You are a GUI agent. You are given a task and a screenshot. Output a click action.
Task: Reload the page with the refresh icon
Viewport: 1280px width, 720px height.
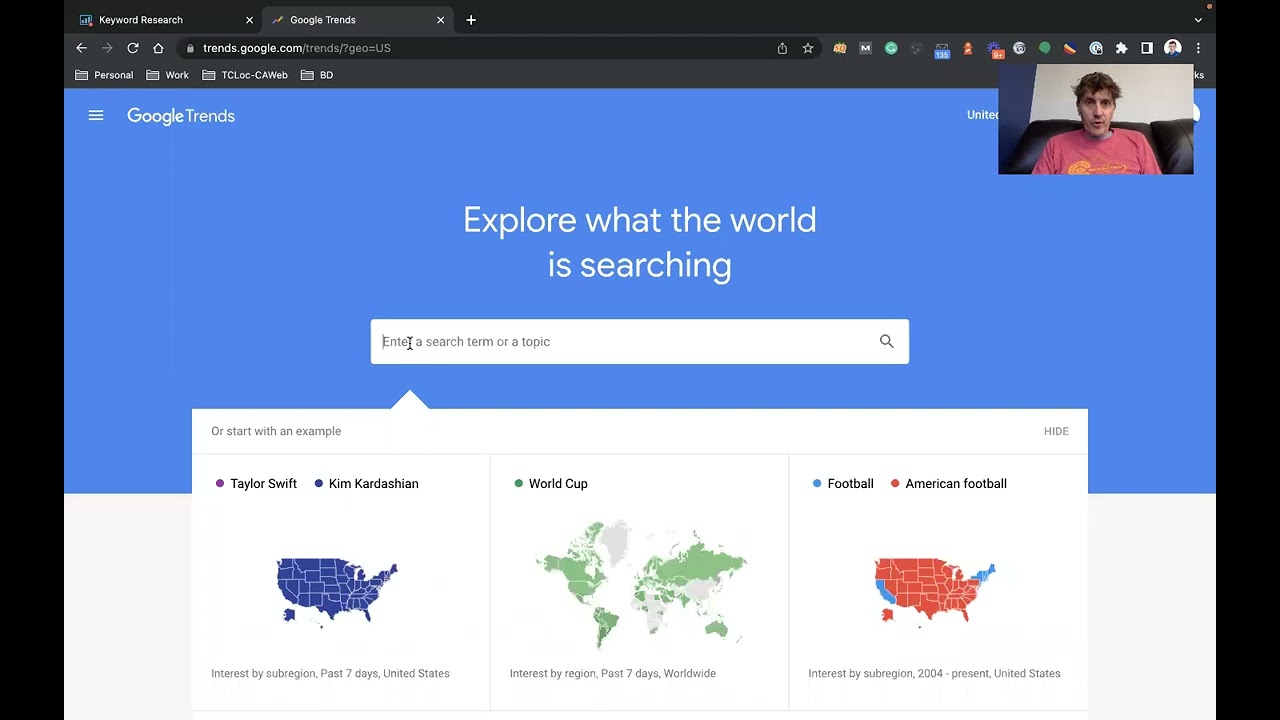point(132,48)
